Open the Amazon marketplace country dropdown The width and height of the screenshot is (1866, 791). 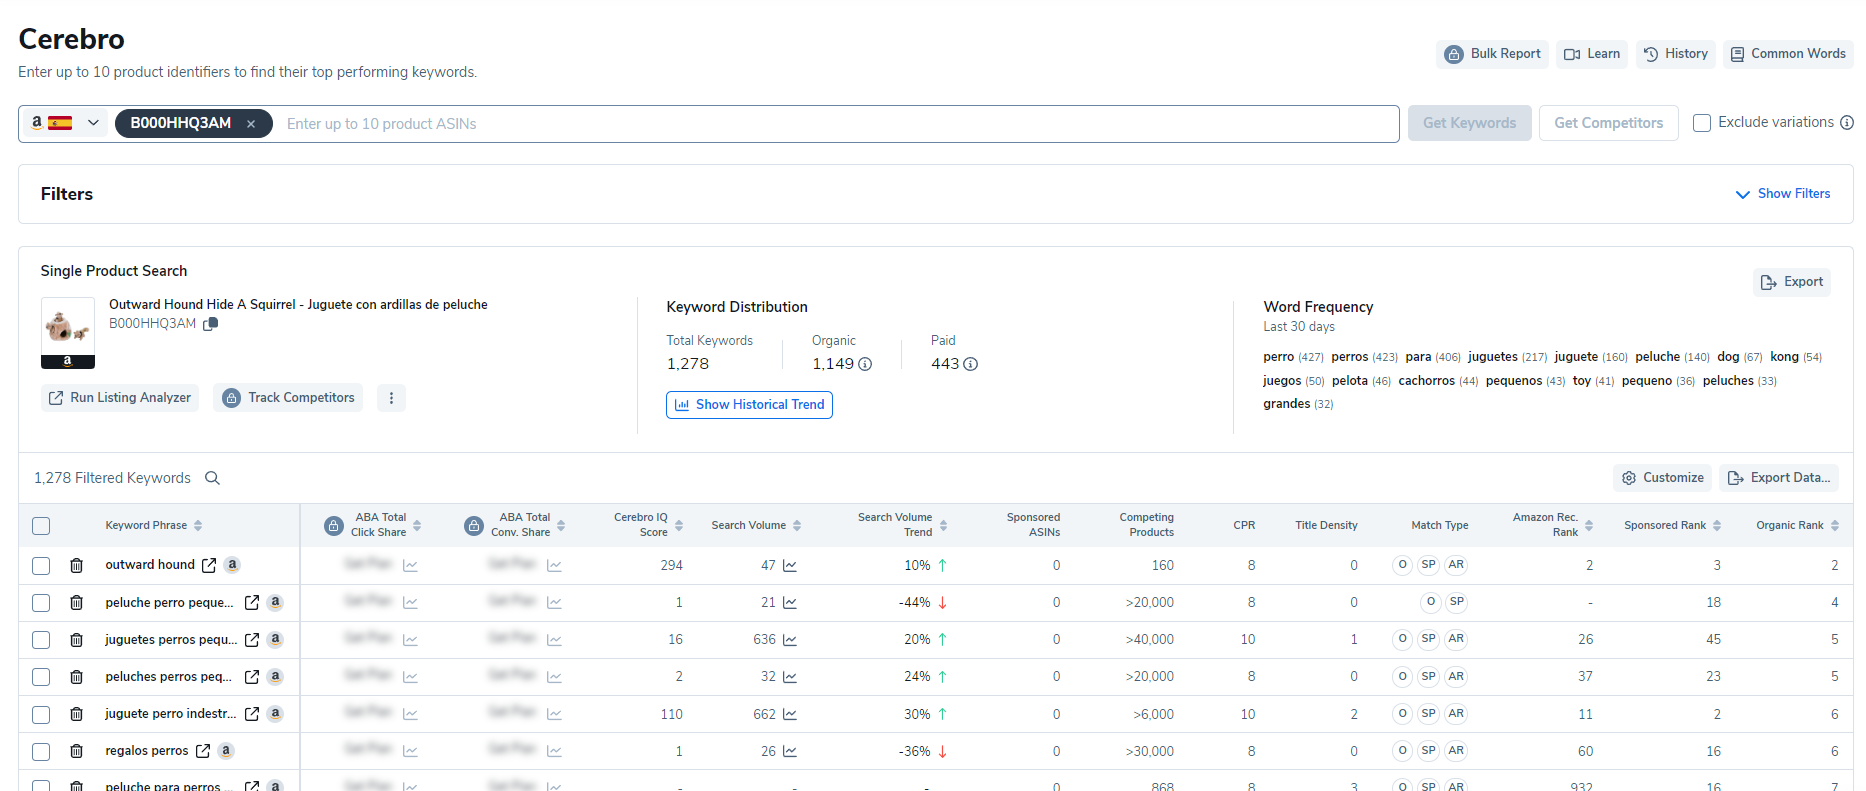click(64, 123)
